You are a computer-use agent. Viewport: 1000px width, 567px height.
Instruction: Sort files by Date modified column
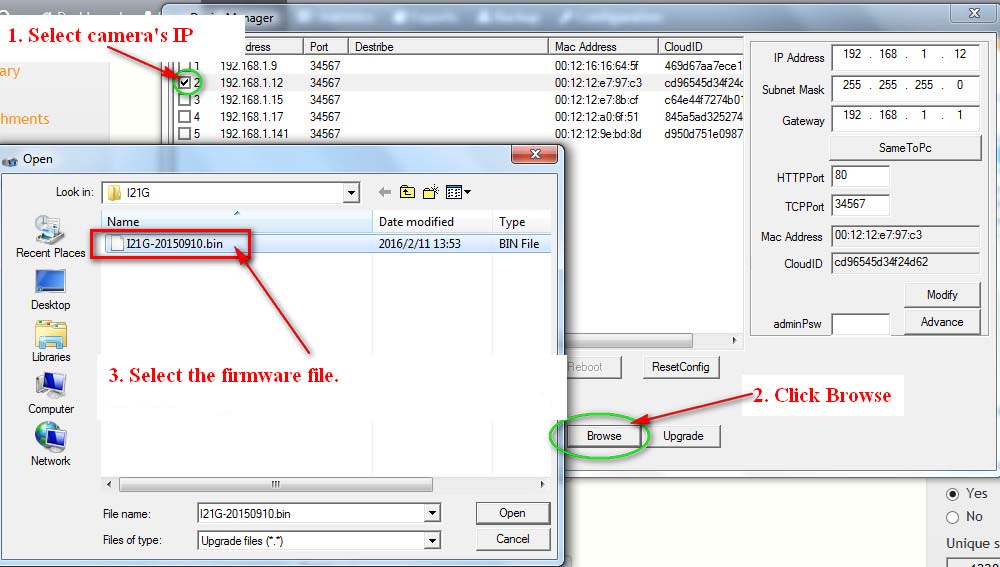coord(430,222)
